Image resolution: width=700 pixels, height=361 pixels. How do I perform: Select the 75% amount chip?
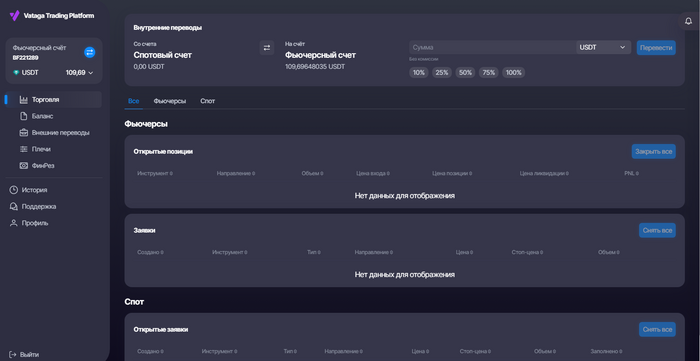point(489,73)
